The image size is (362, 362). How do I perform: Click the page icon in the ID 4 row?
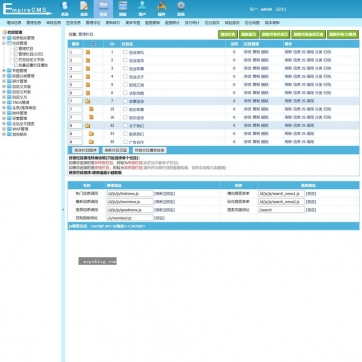[88, 76]
